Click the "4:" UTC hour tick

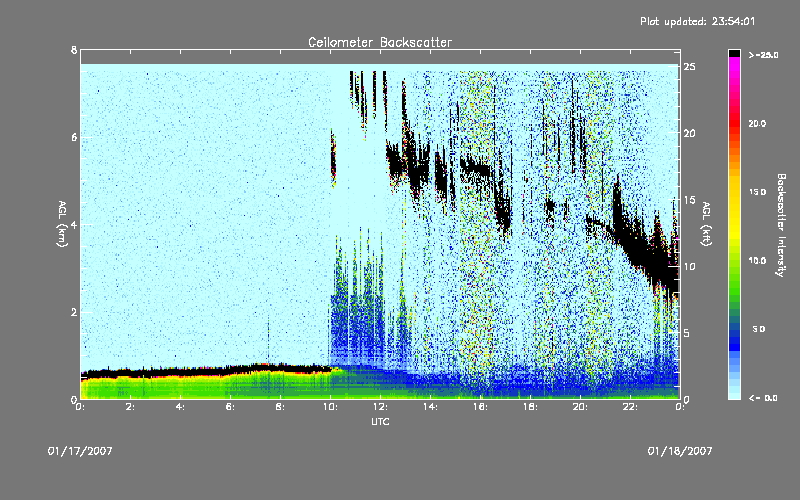180,407
